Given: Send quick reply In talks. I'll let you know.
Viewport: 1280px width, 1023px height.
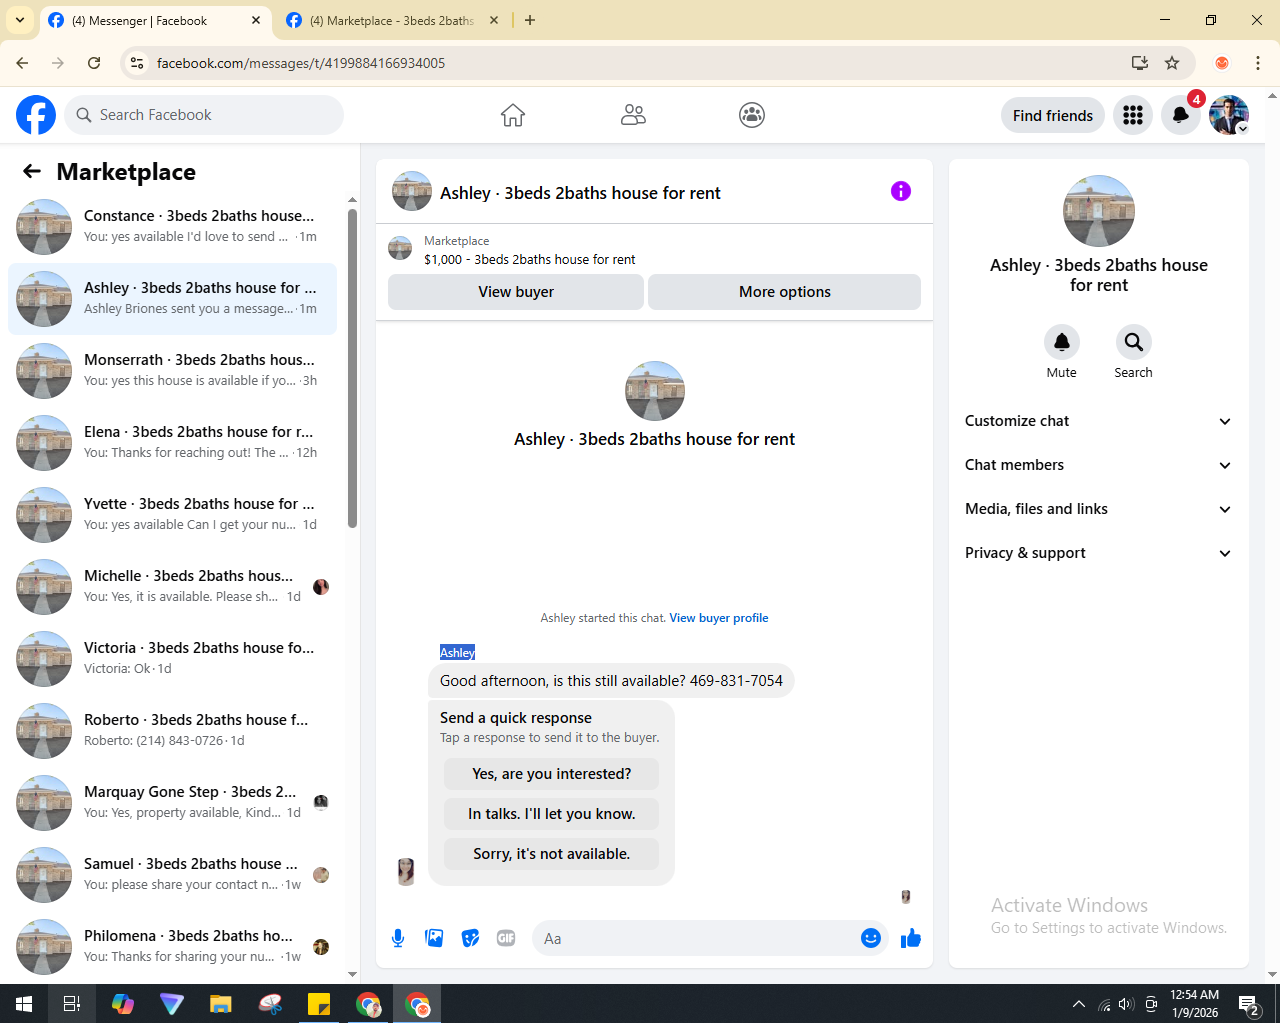Looking at the screenshot, I should pyautogui.click(x=552, y=814).
